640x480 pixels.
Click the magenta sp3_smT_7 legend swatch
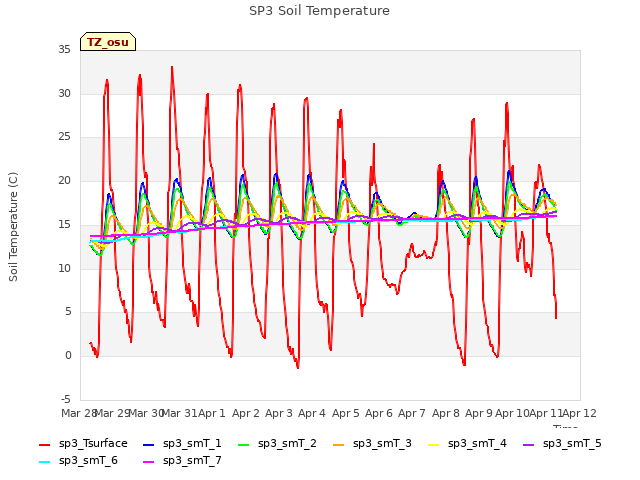tap(149, 462)
